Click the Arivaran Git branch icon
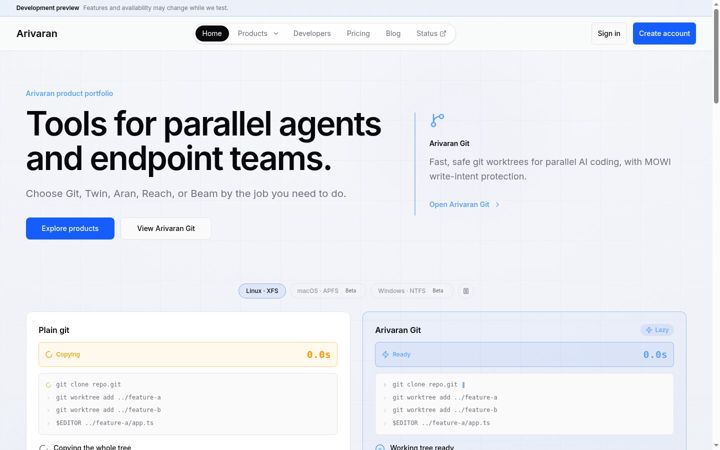The image size is (720, 450). 437,120
